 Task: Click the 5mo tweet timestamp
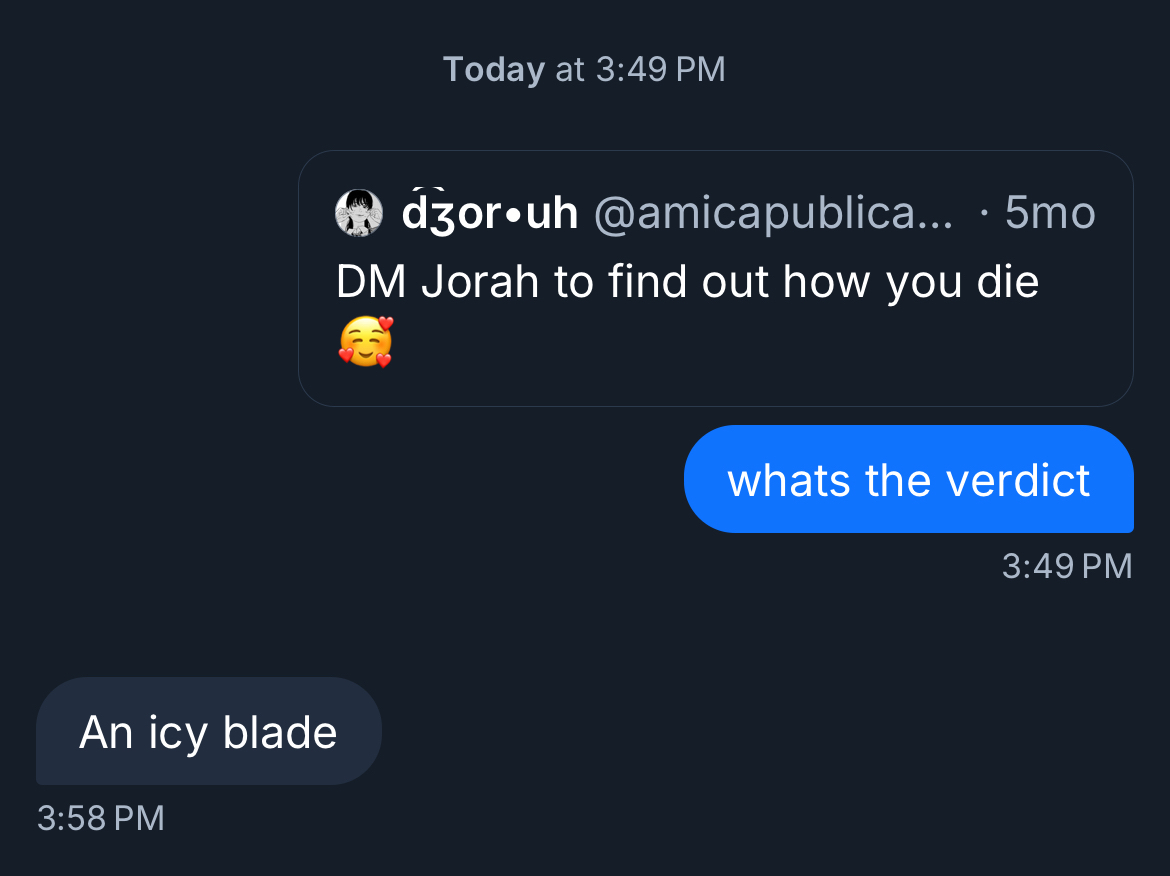tap(1050, 213)
